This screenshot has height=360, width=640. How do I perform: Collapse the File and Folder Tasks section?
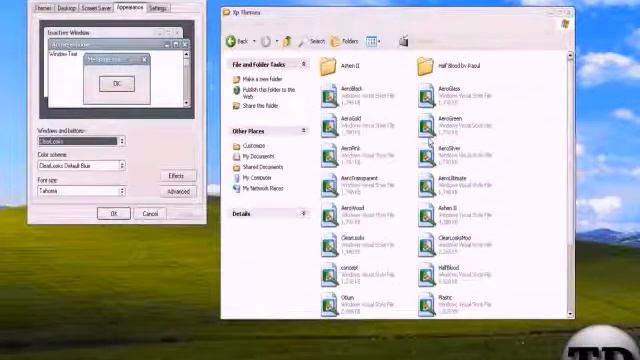coord(303,64)
